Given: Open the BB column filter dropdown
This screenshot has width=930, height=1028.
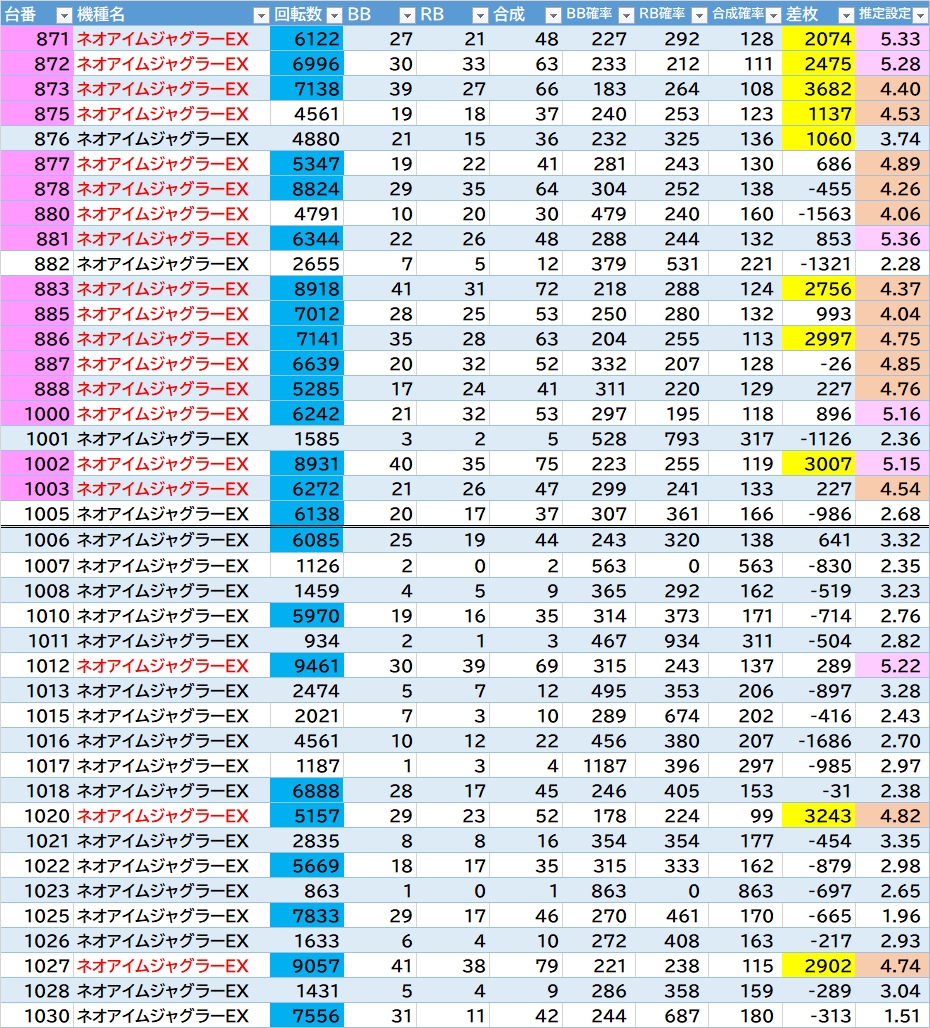Looking at the screenshot, I should coord(407,15).
